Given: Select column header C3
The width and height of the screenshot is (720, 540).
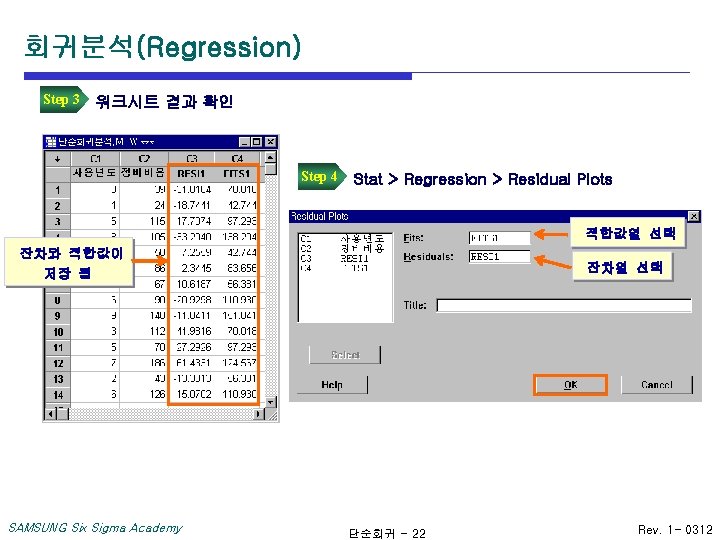Looking at the screenshot, I should point(191,159).
